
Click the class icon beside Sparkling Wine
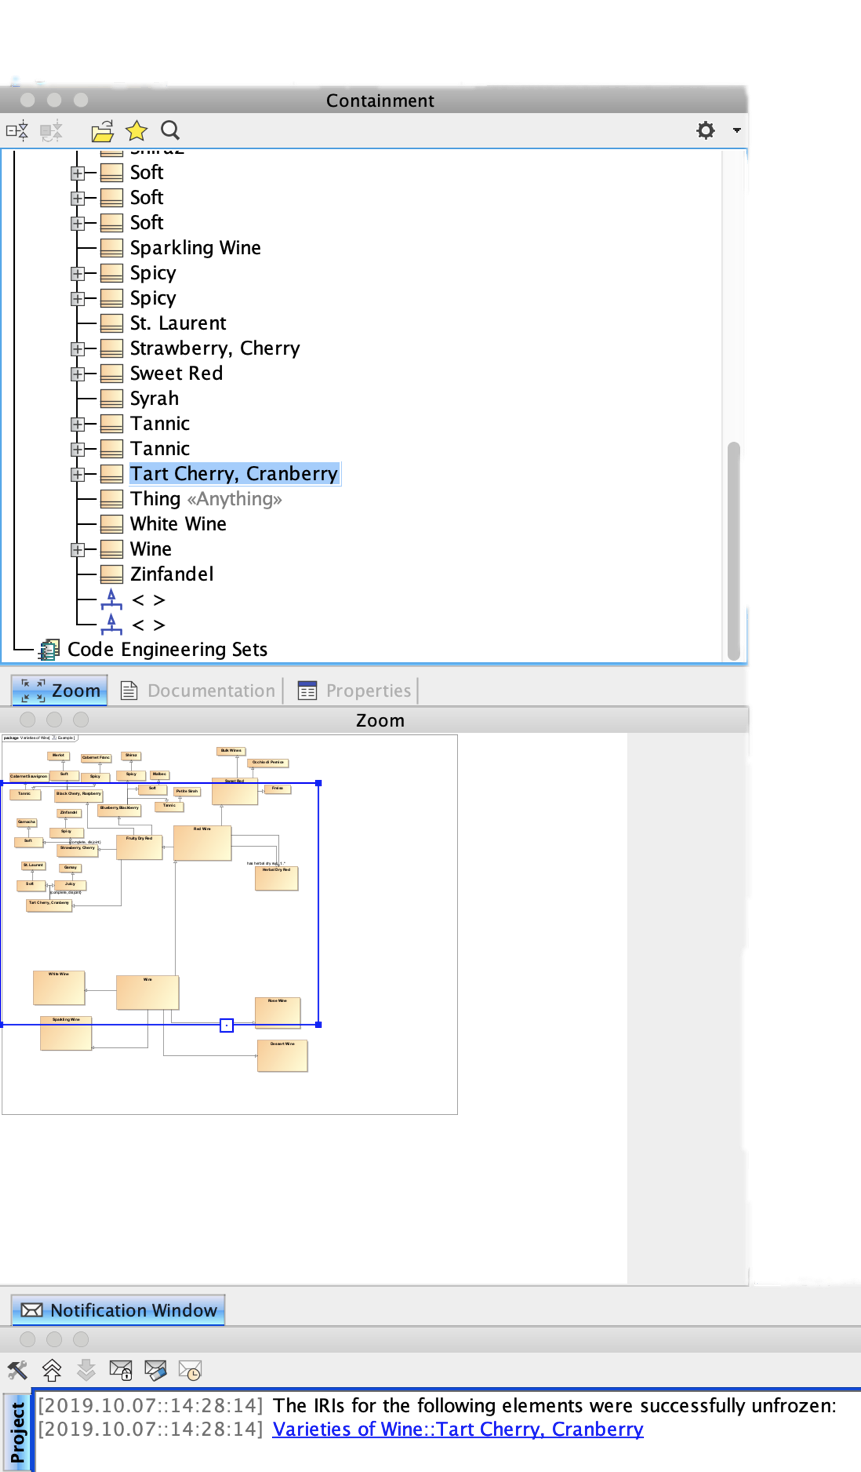(x=112, y=248)
